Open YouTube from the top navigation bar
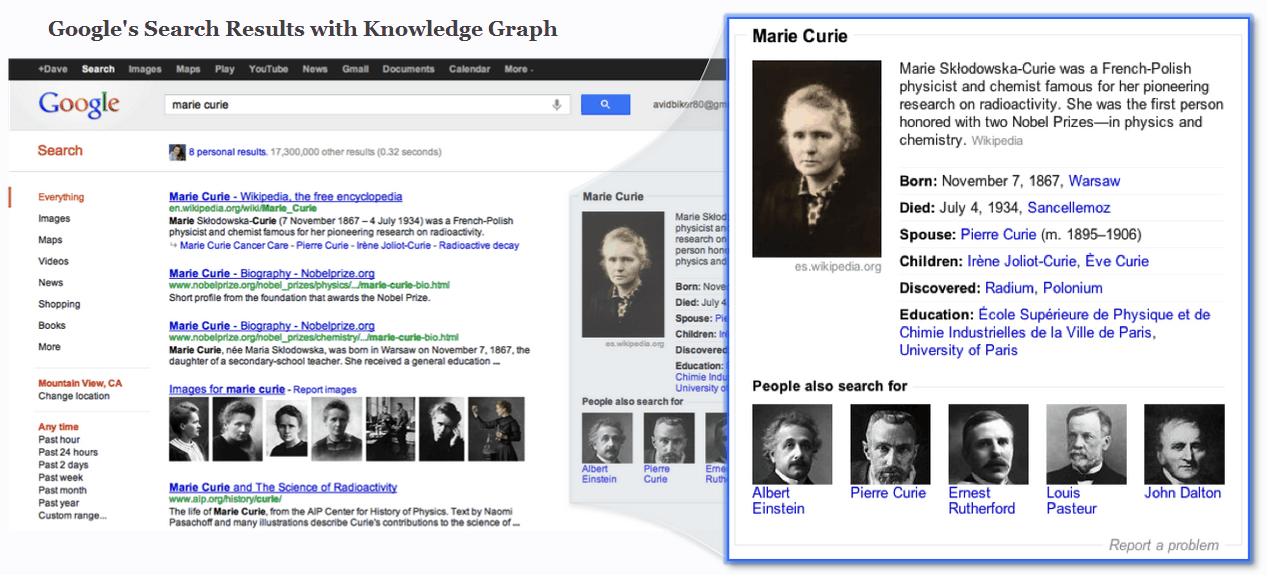 pos(268,69)
